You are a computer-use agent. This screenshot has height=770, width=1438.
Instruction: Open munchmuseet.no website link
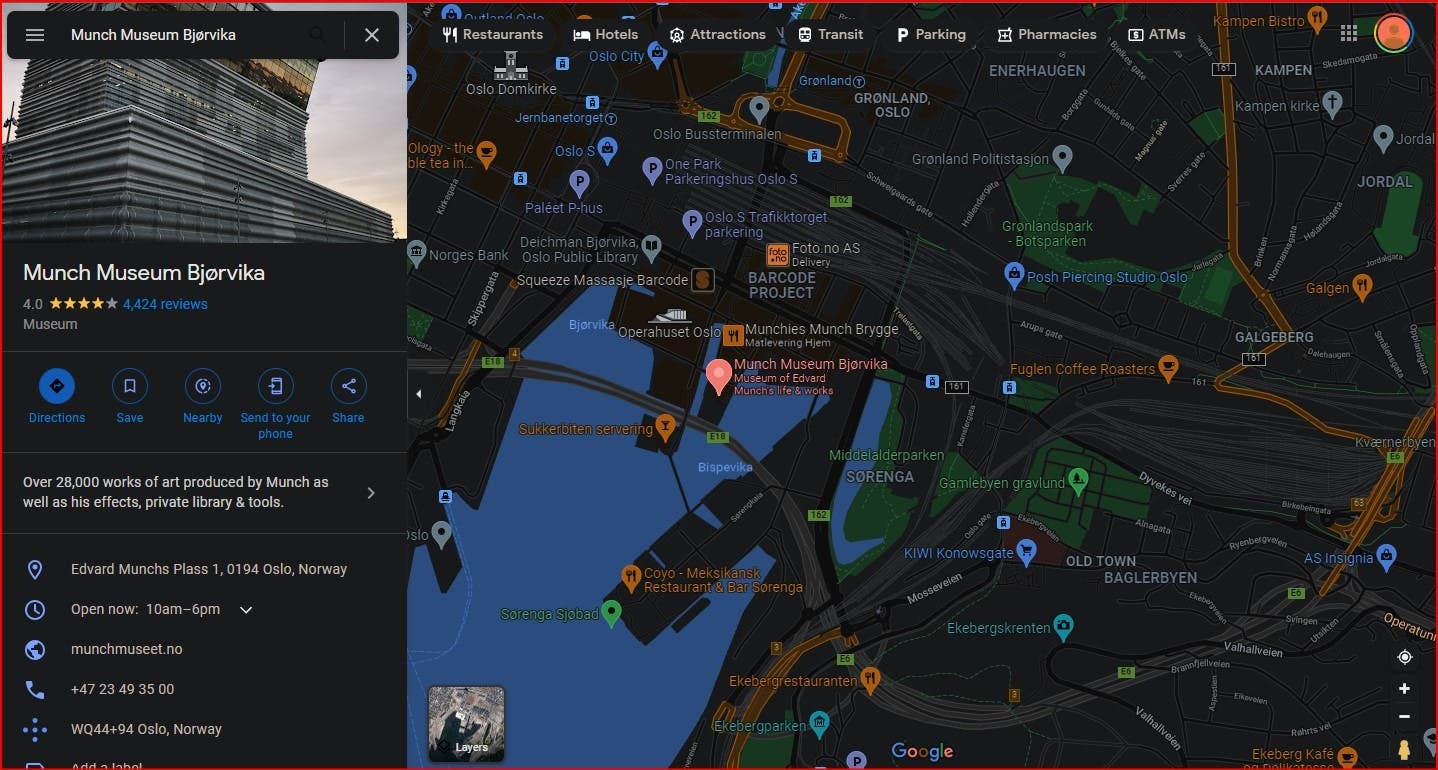[x=127, y=649]
